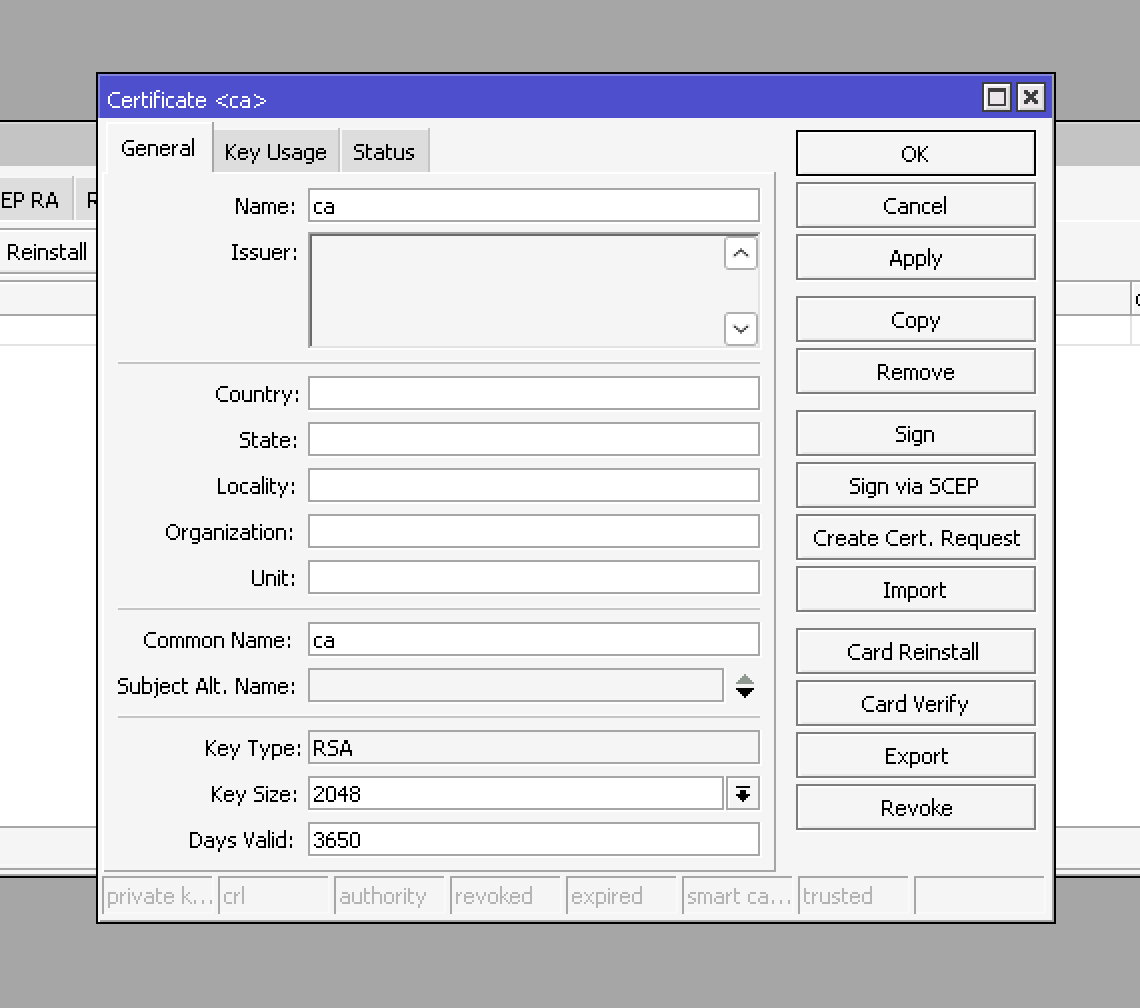Click the Days Valid field
Viewport: 1140px width, 1008px height.
point(533,840)
